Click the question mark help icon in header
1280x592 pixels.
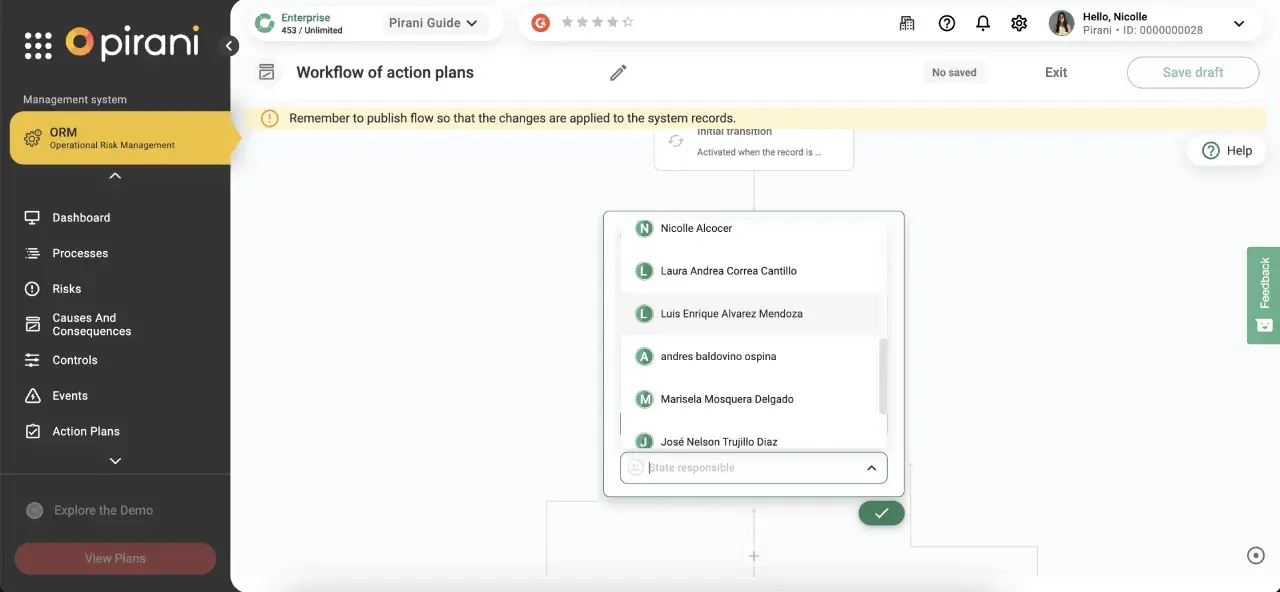947,23
